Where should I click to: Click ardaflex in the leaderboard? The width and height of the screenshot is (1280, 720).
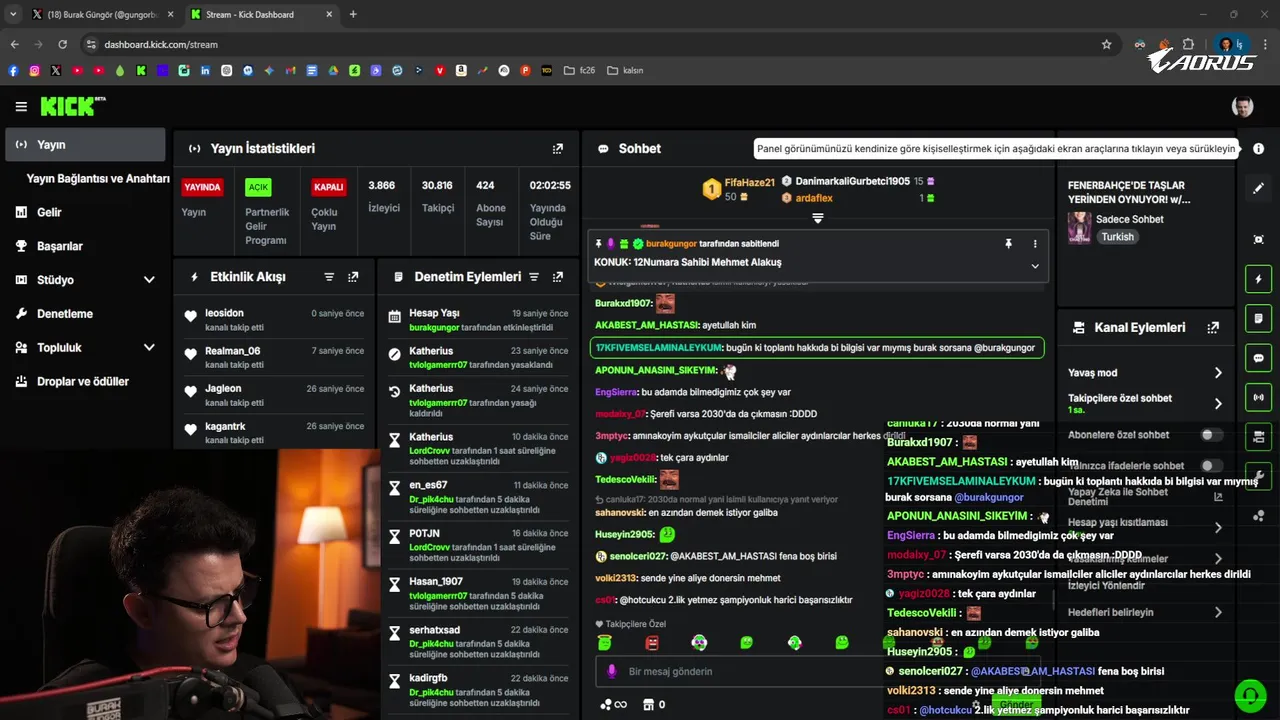813,198
